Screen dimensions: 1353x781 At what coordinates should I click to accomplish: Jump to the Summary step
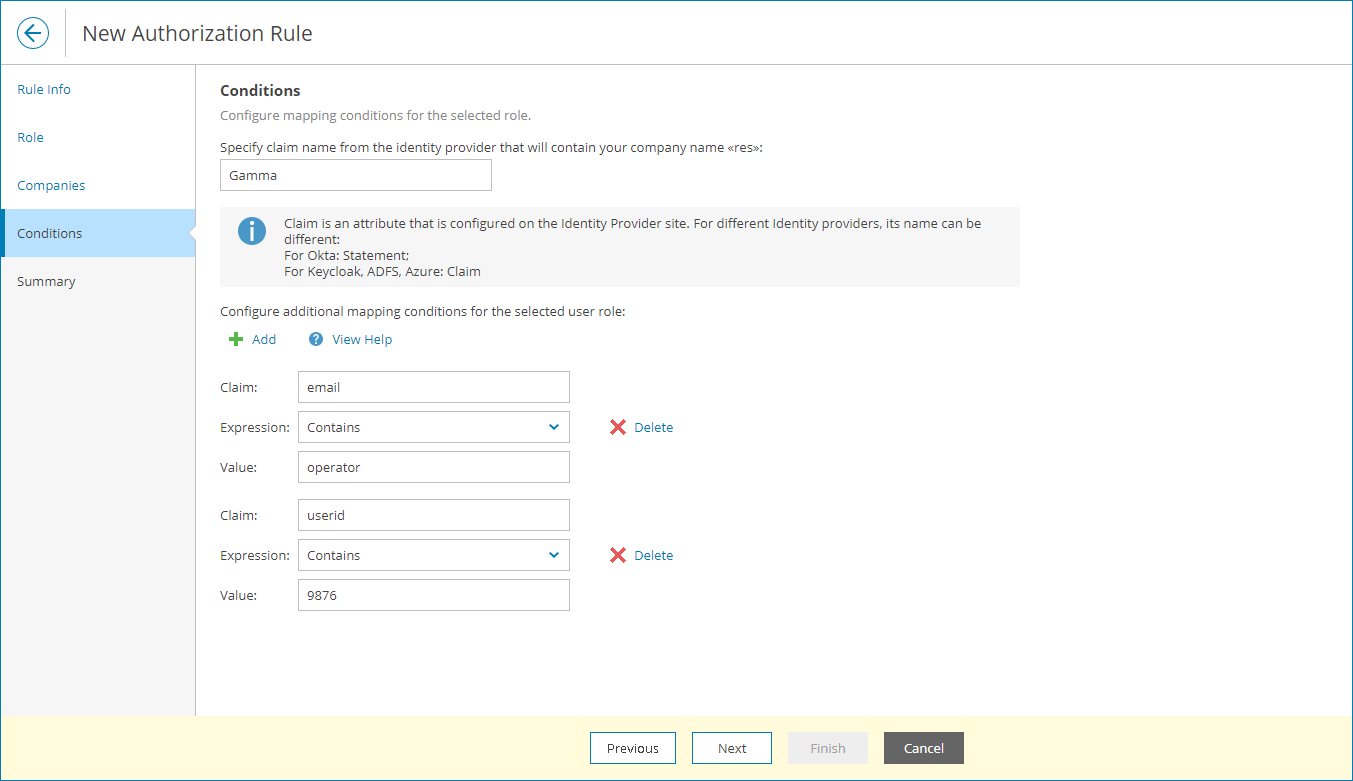46,281
